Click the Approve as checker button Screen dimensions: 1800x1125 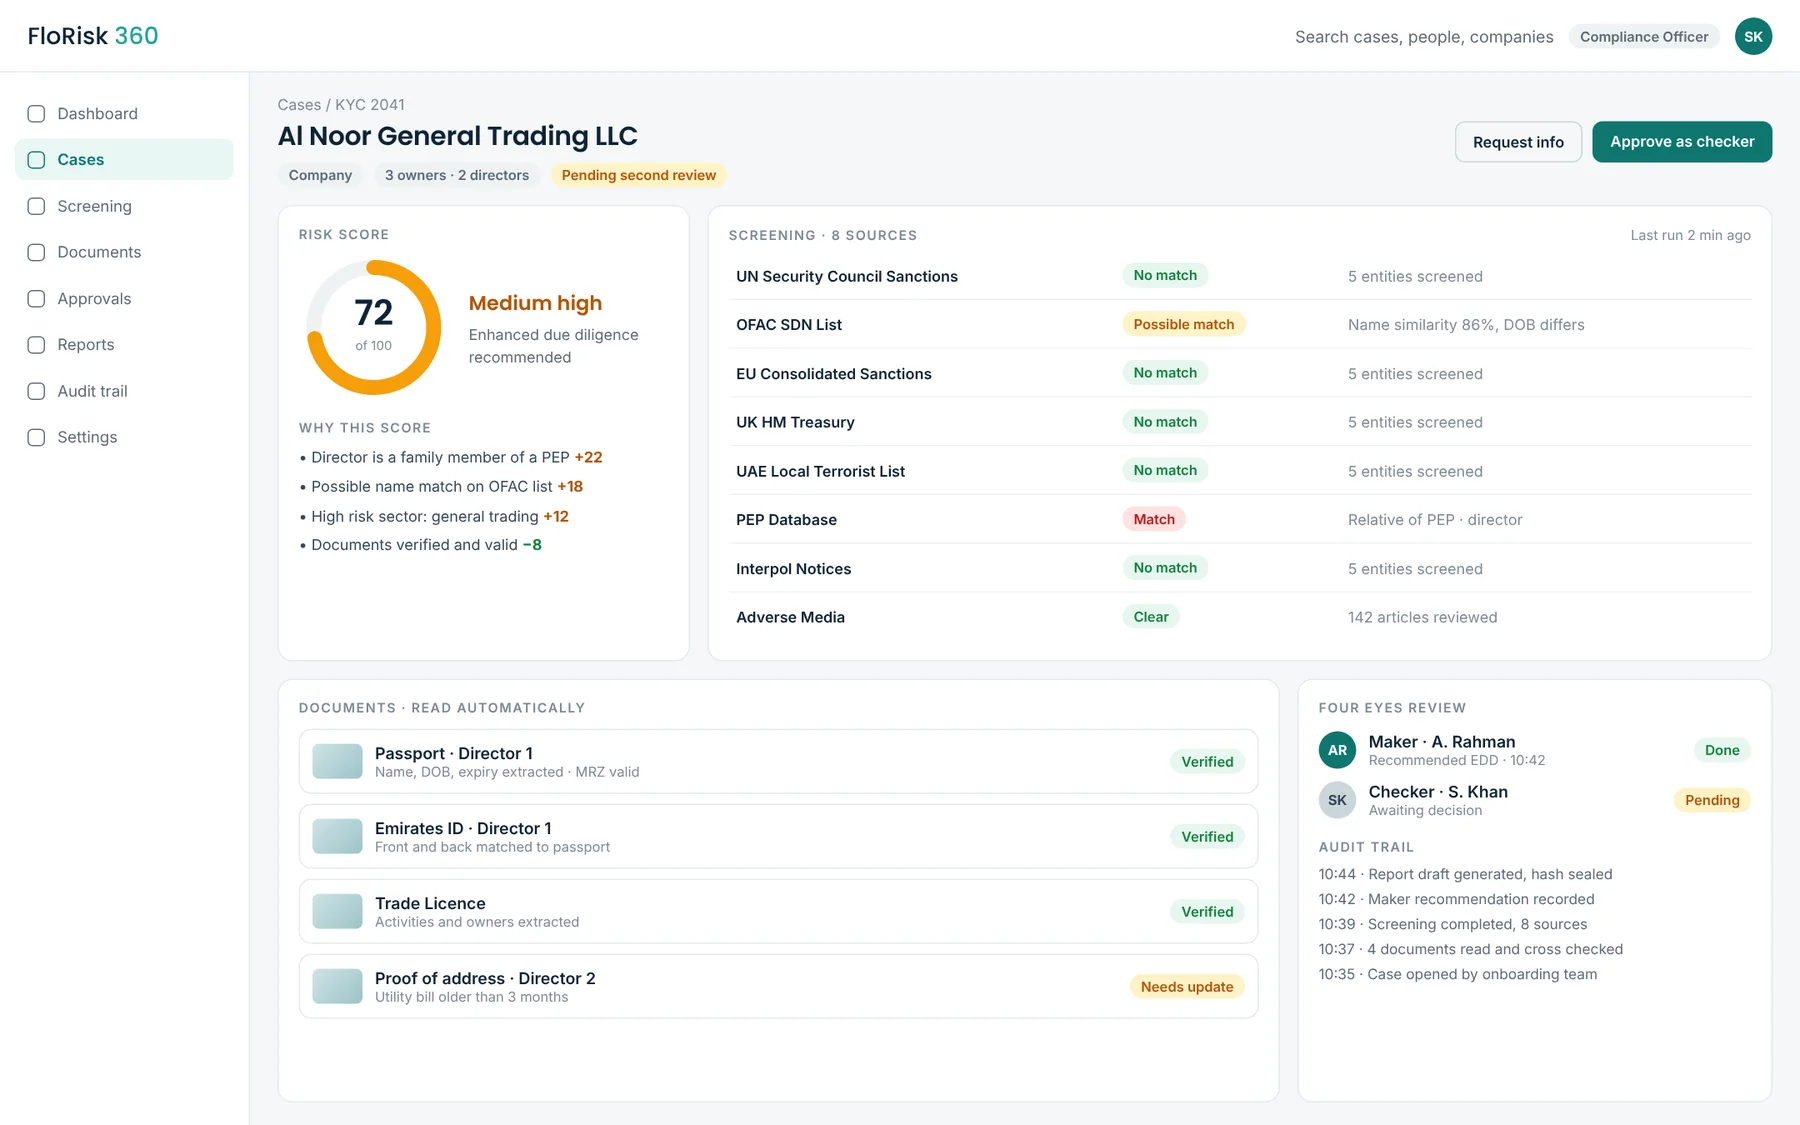(1682, 142)
